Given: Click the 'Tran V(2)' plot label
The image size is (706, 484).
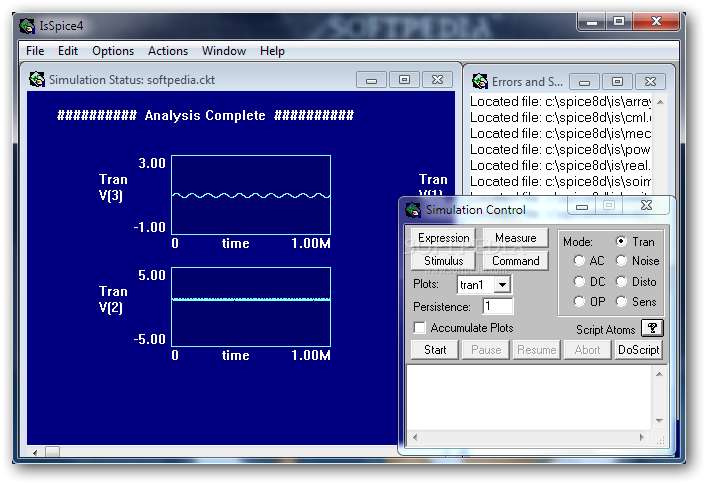Looking at the screenshot, I should (x=113, y=299).
